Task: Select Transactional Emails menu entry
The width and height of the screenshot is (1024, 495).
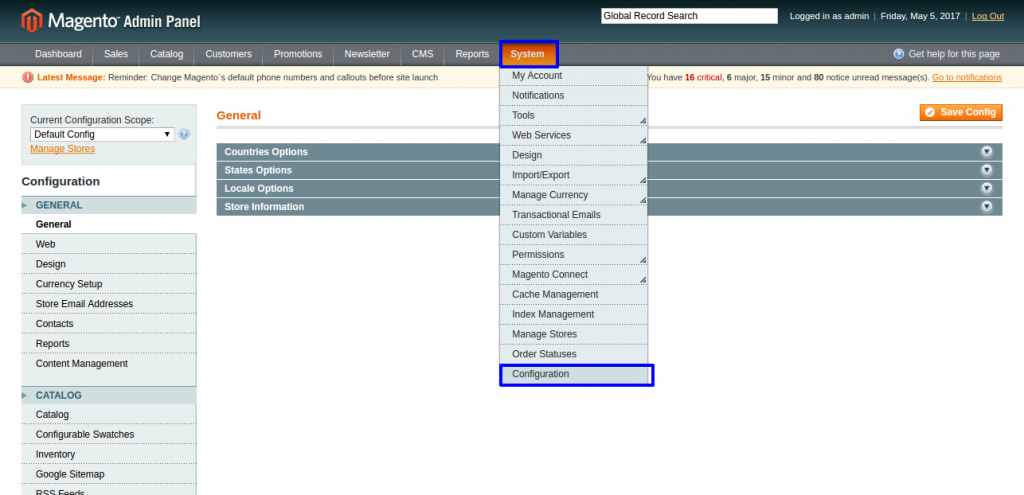Action: [x=574, y=215]
